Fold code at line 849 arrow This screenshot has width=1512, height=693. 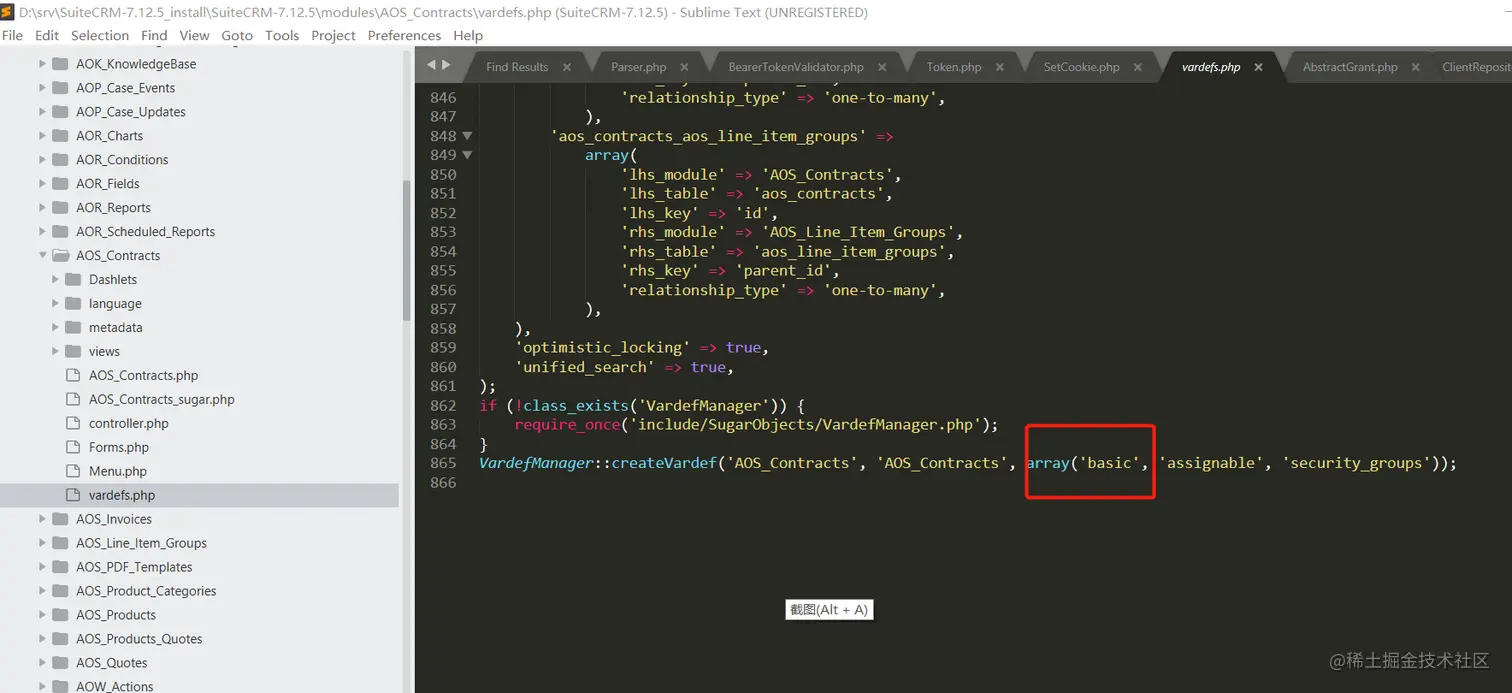[467, 155]
